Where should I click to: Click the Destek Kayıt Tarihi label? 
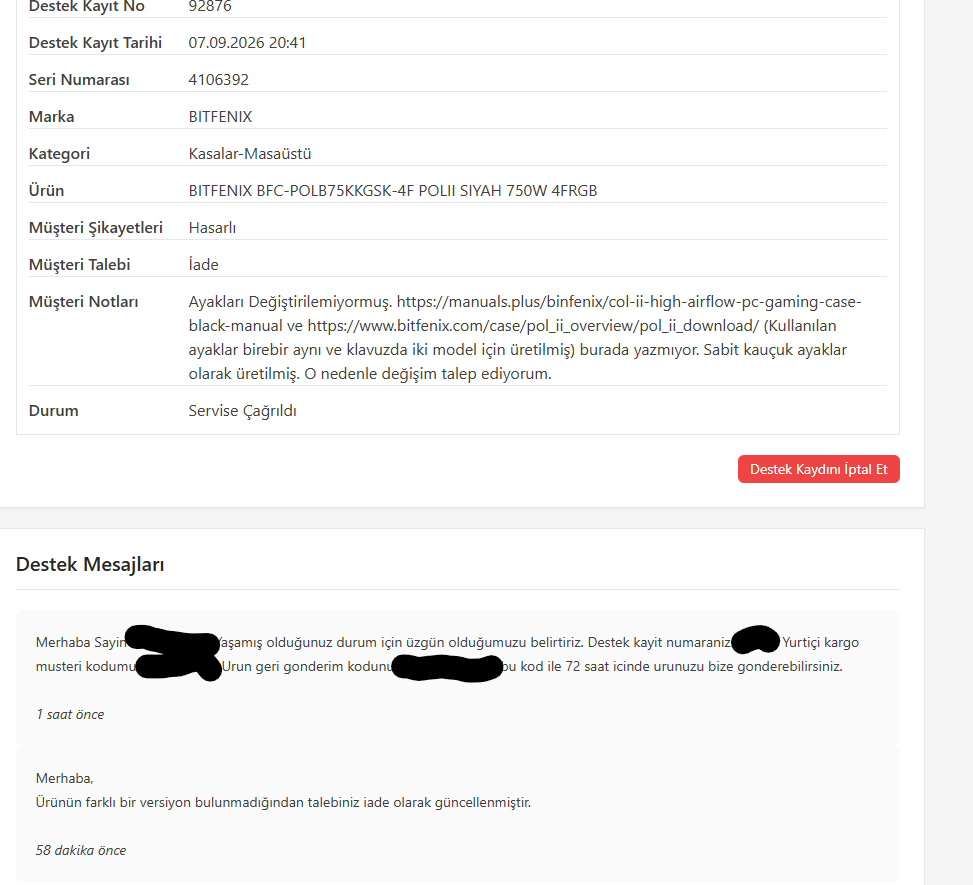[x=95, y=43]
